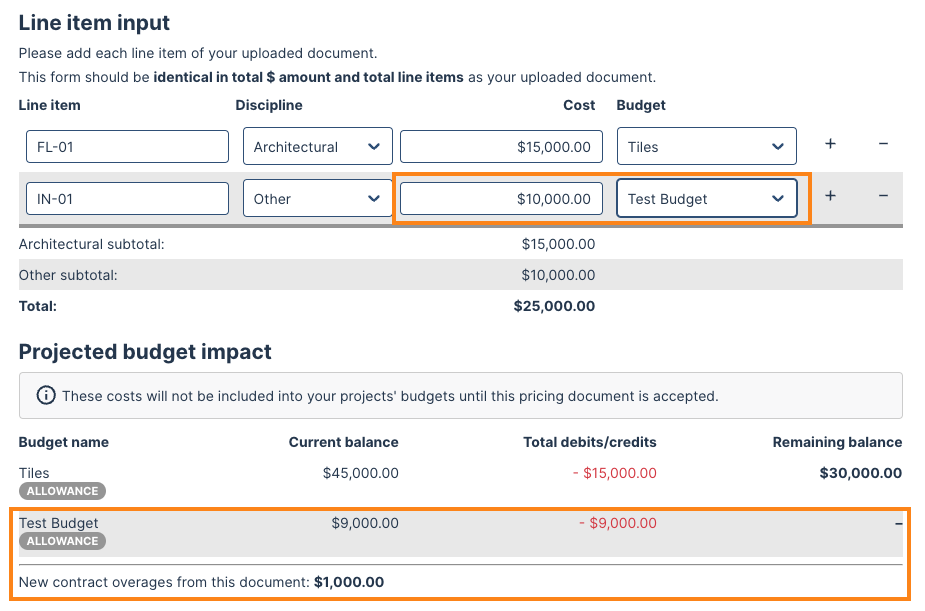Change the discipline dropdown showing Other
The image size is (925, 611).
click(317, 198)
